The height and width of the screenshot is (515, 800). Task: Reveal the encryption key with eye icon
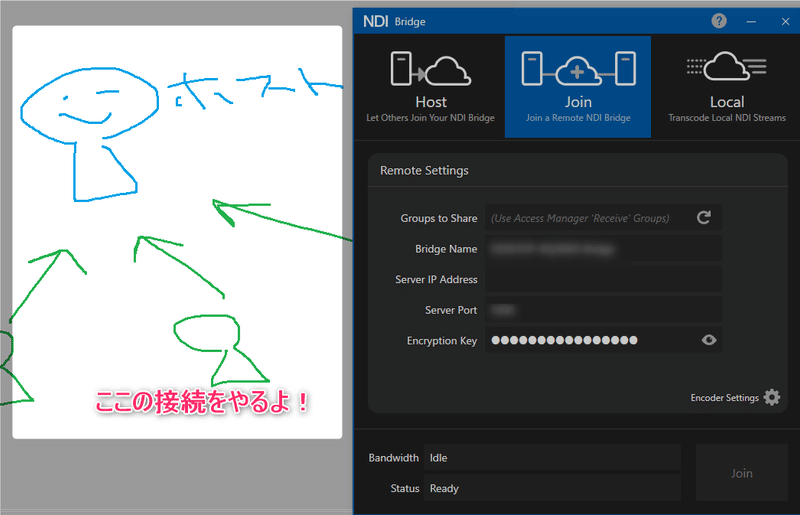tap(709, 340)
